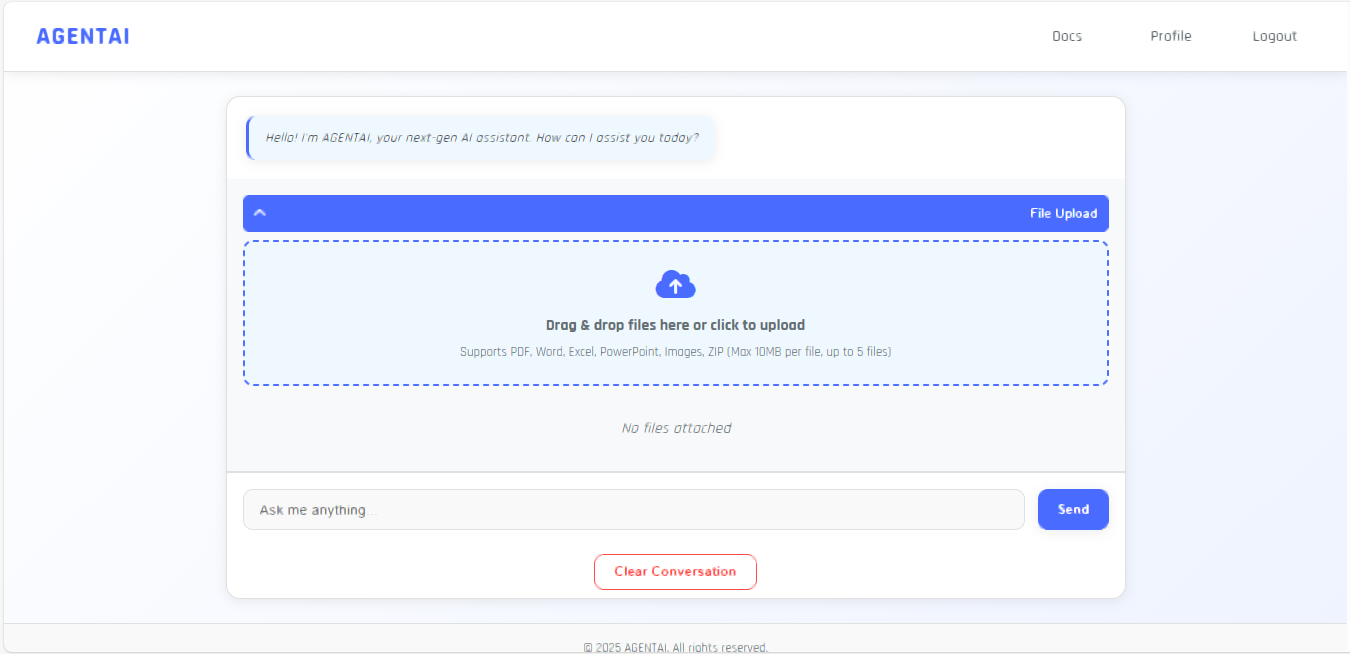Viewport: 1350px width, 654px height.
Task: Expand the File Upload section header
Action: (x=675, y=213)
